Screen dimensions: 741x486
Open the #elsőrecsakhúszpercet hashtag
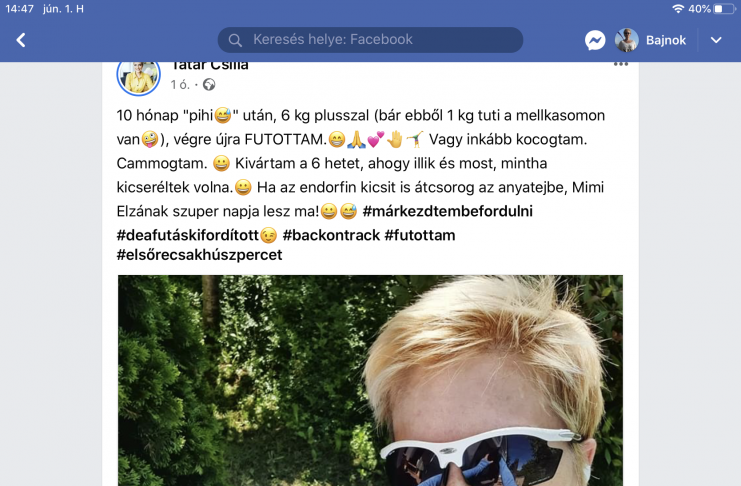pos(199,255)
